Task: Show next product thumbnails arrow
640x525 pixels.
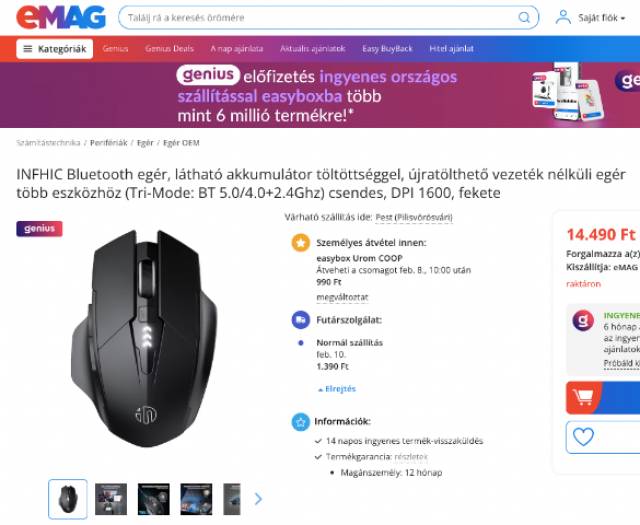Action: click(x=258, y=499)
